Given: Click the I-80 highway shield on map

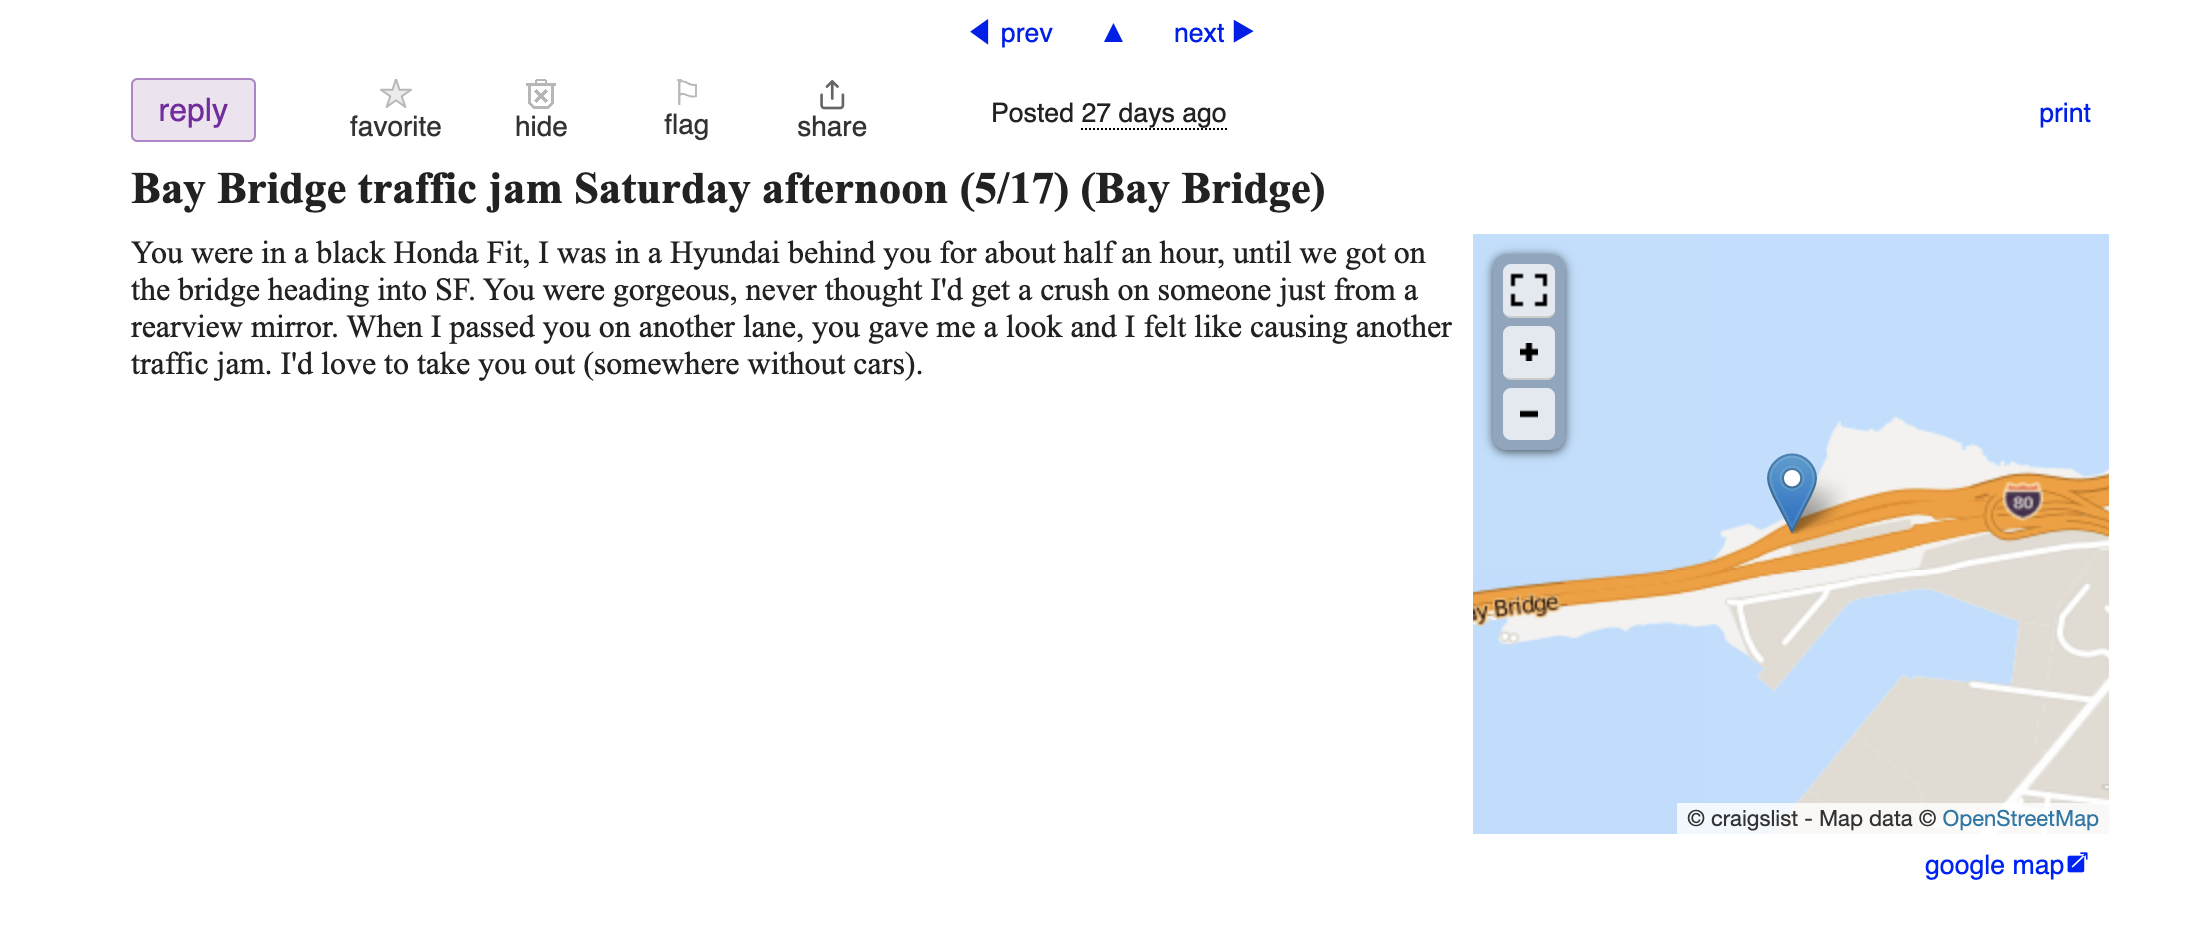Looking at the screenshot, I should pos(2023,501).
